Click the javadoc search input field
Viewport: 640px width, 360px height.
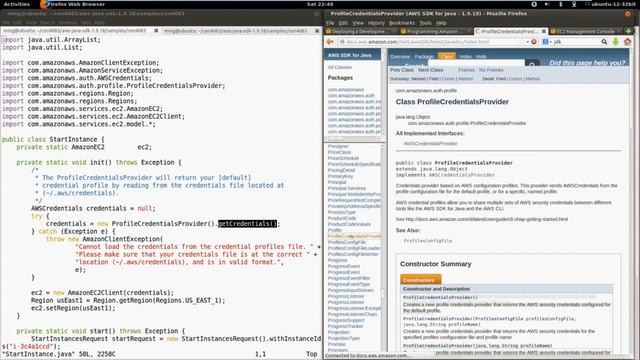point(476,63)
